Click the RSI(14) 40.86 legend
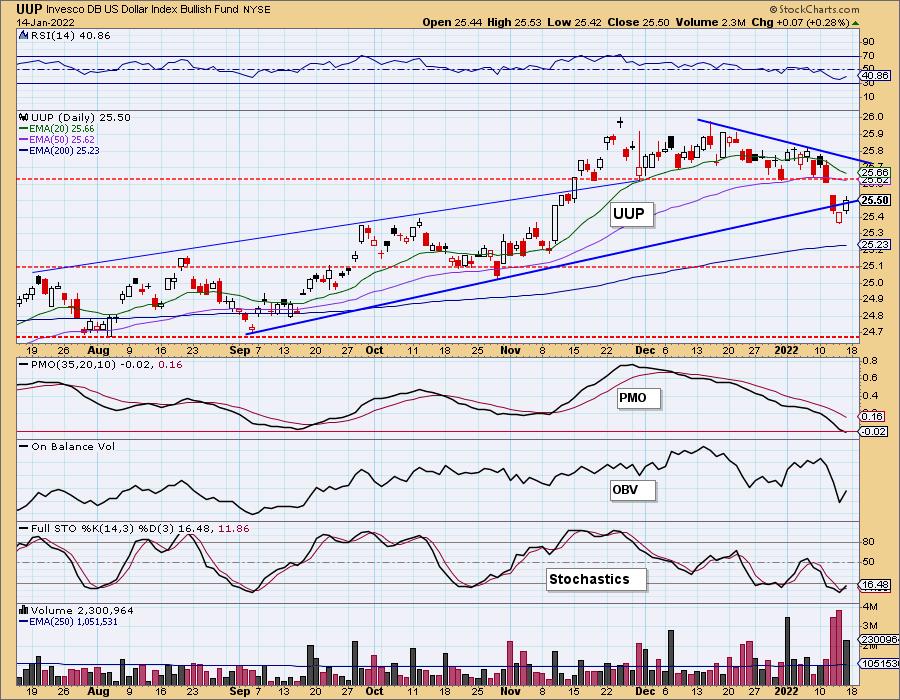Screen dimensions: 900x700 pyautogui.click(x=70, y=35)
